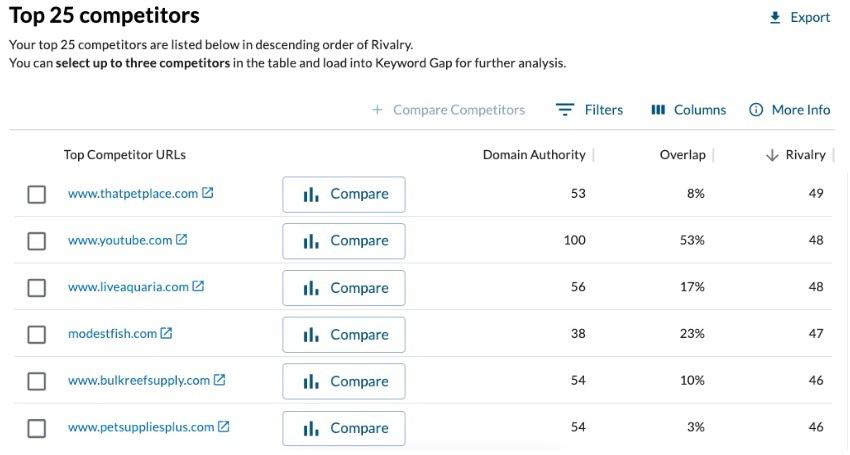Click the Filters funnel icon
This screenshot has width=850, height=455.
(565, 110)
